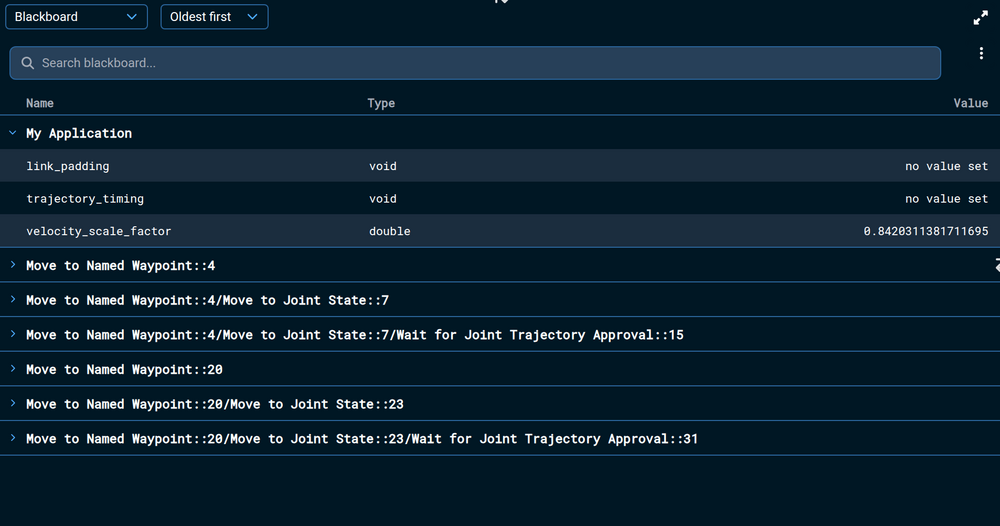This screenshot has width=1000, height=526.
Task: Click the 0.8420311381711695 value
Action: click(x=926, y=231)
